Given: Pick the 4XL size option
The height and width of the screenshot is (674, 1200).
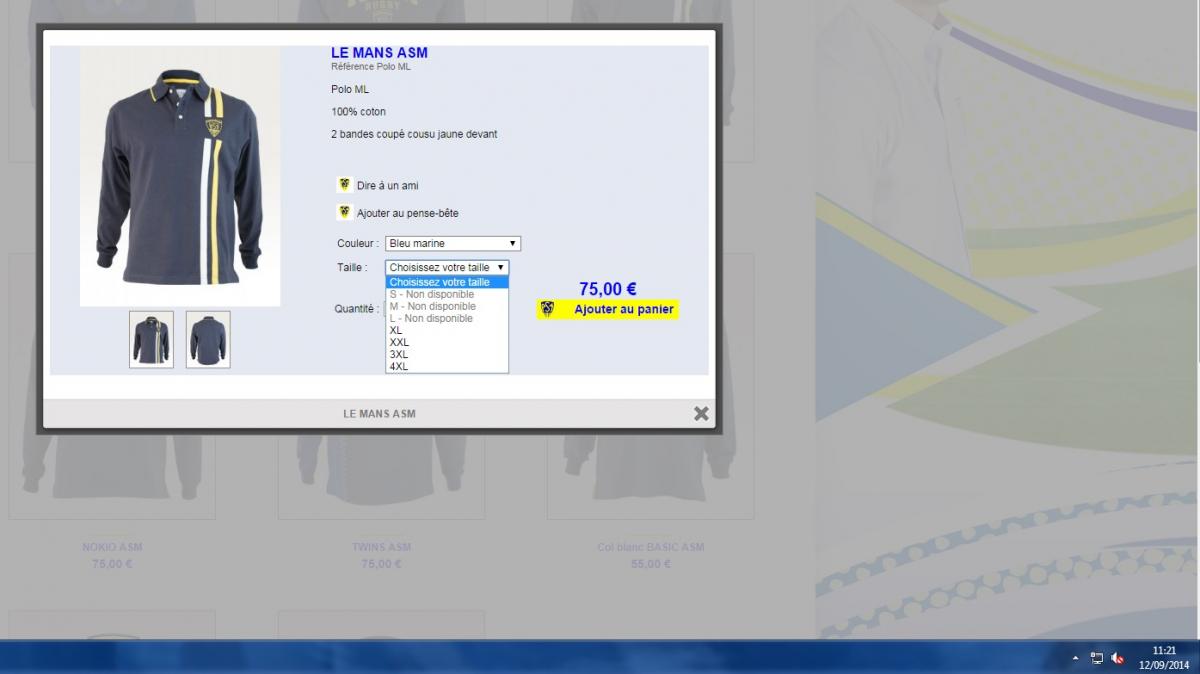Looking at the screenshot, I should pyautogui.click(x=447, y=366).
